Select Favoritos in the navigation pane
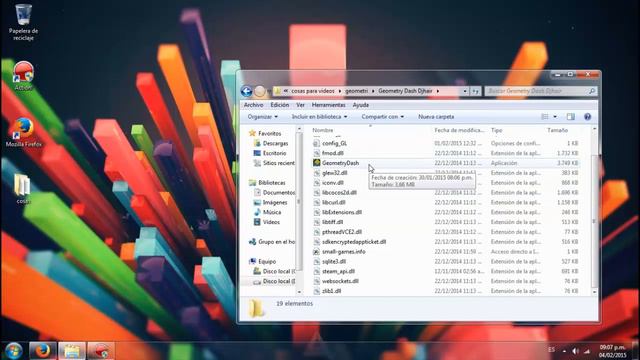Viewport: 640px width, 360px height. click(269, 133)
